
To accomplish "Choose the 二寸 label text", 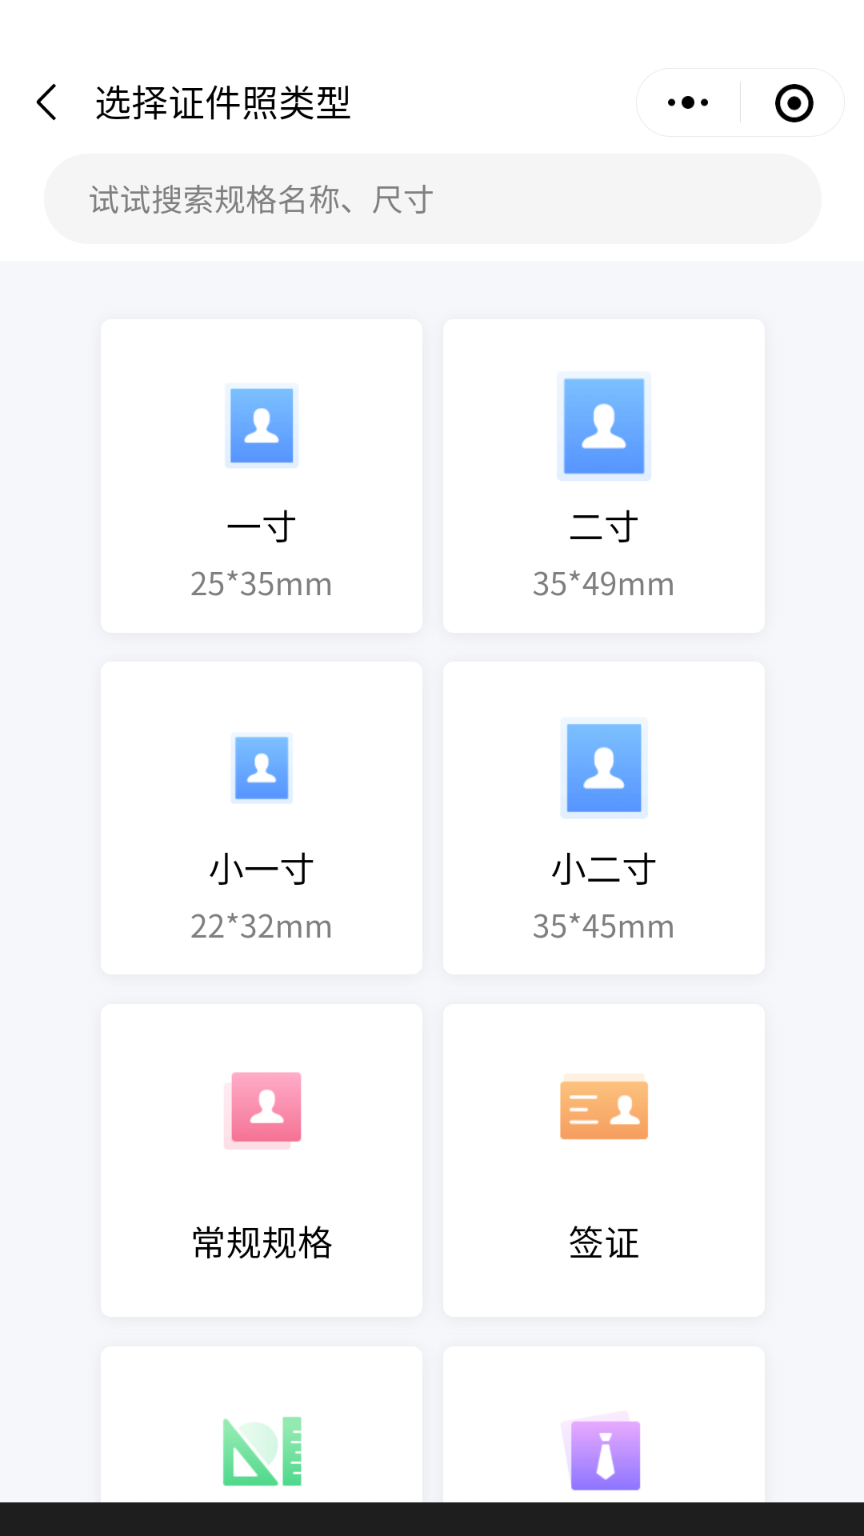I will (604, 527).
